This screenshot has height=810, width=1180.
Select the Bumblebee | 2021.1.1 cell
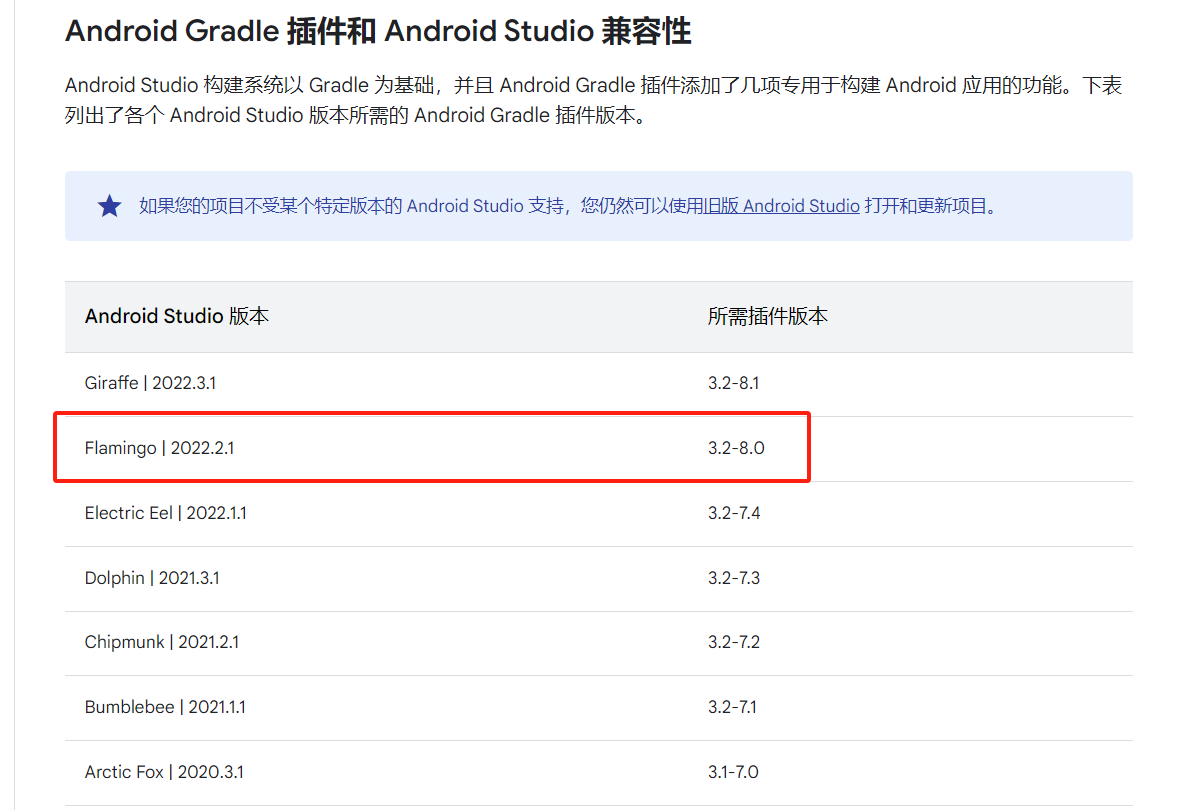[165, 707]
